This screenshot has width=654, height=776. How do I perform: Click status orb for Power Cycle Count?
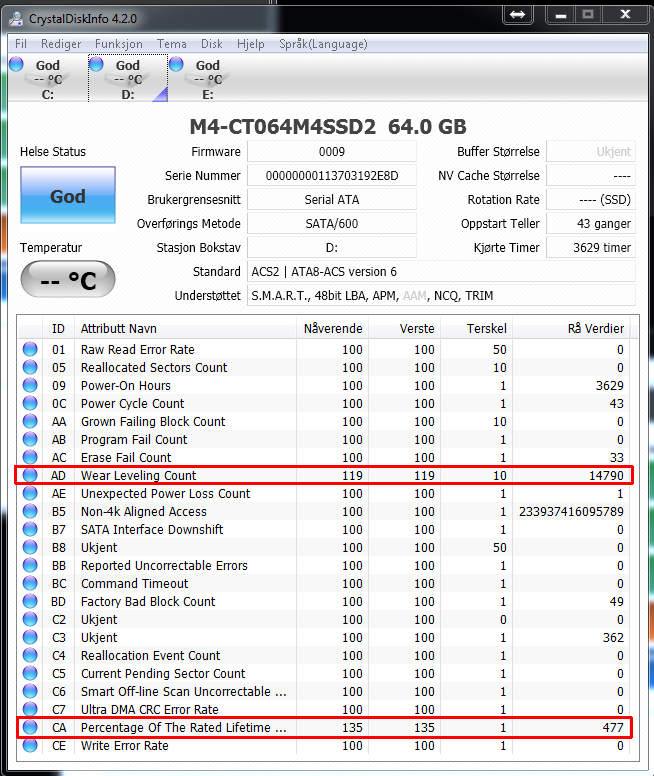click(x=30, y=403)
